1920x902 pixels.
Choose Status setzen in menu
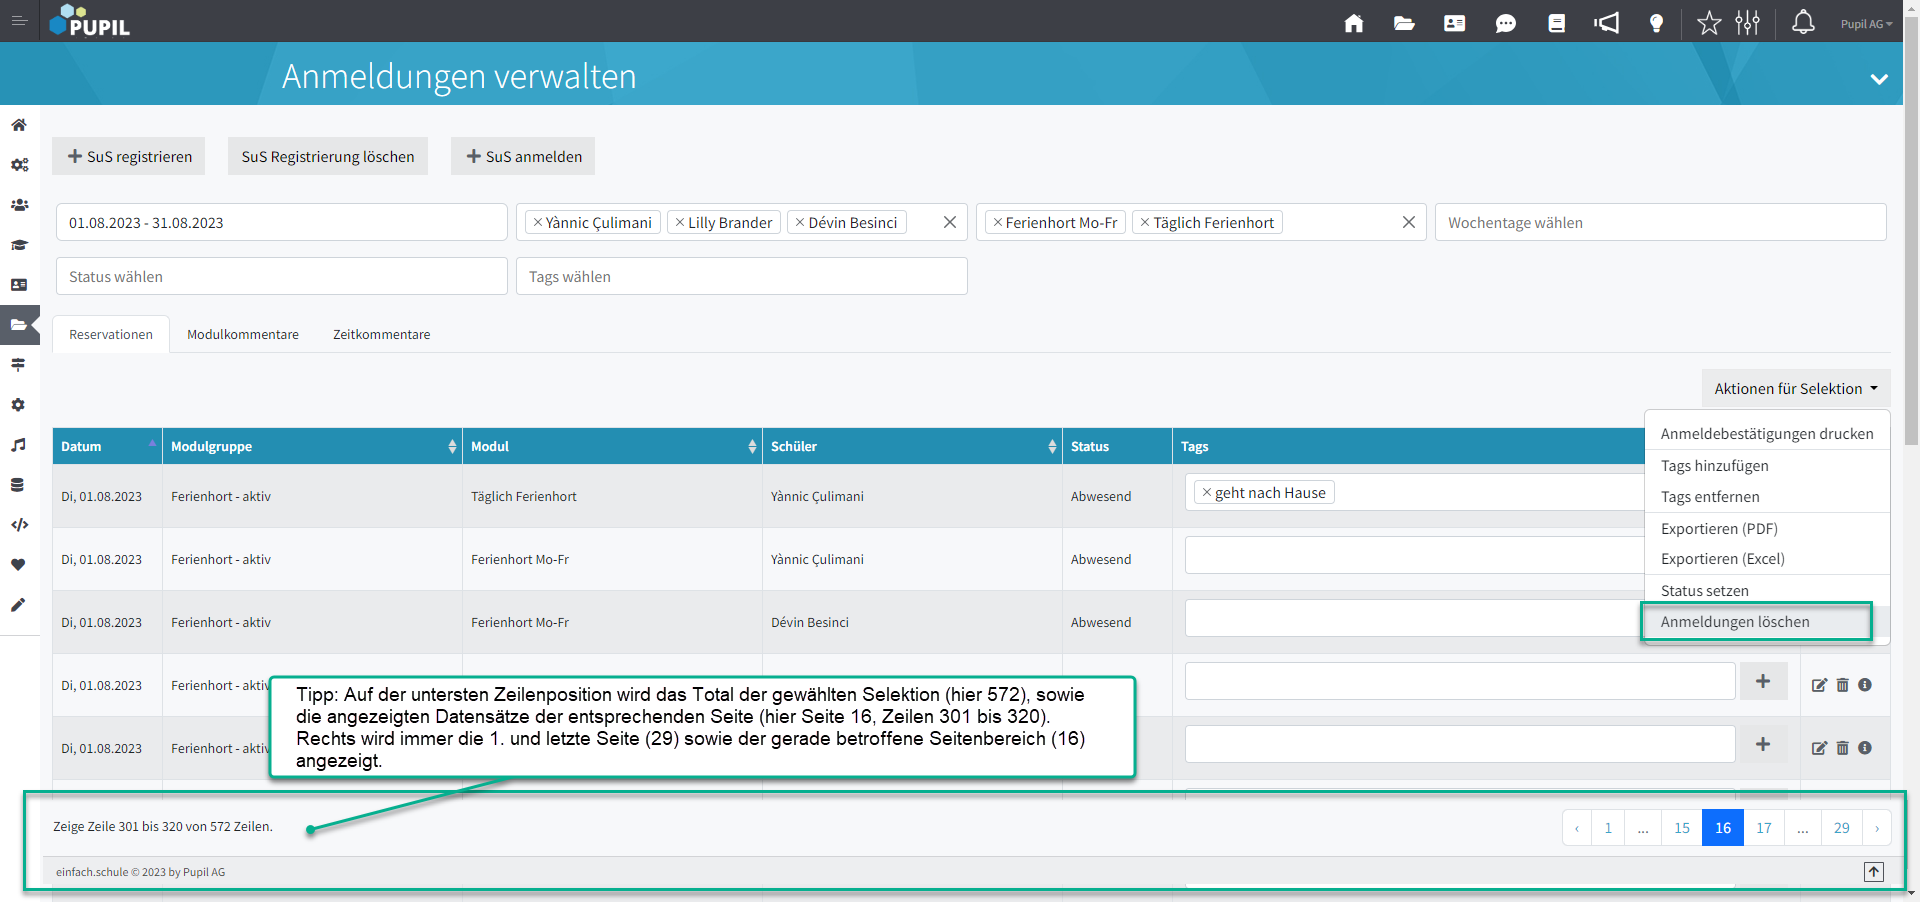(1767, 590)
